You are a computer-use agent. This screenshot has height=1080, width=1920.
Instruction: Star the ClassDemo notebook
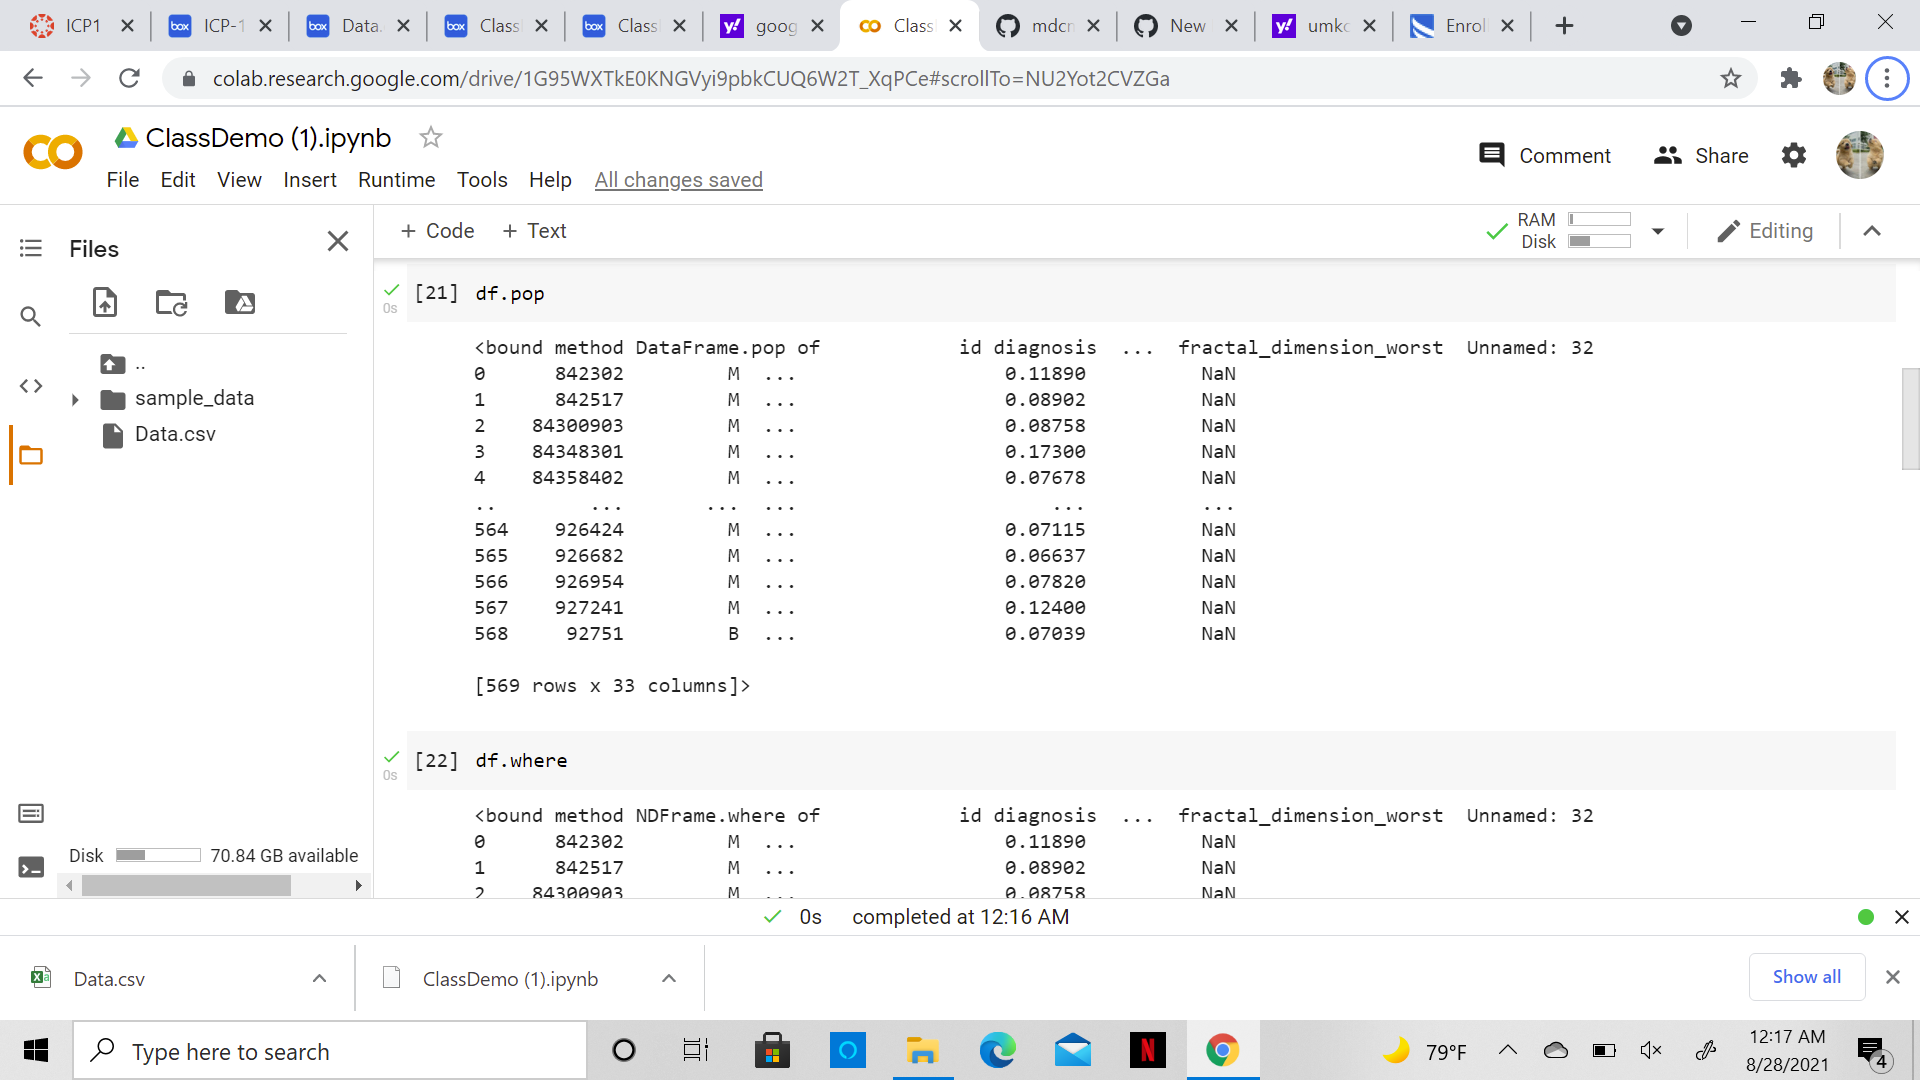(431, 137)
